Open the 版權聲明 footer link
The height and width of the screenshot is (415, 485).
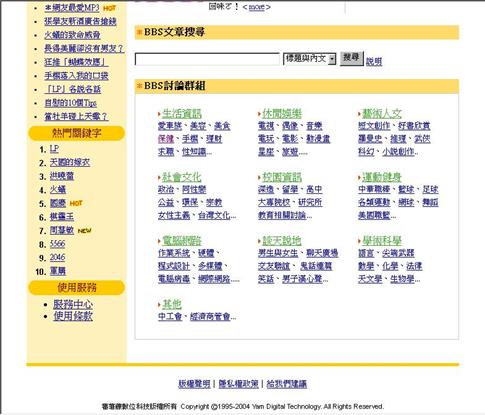[x=194, y=384]
